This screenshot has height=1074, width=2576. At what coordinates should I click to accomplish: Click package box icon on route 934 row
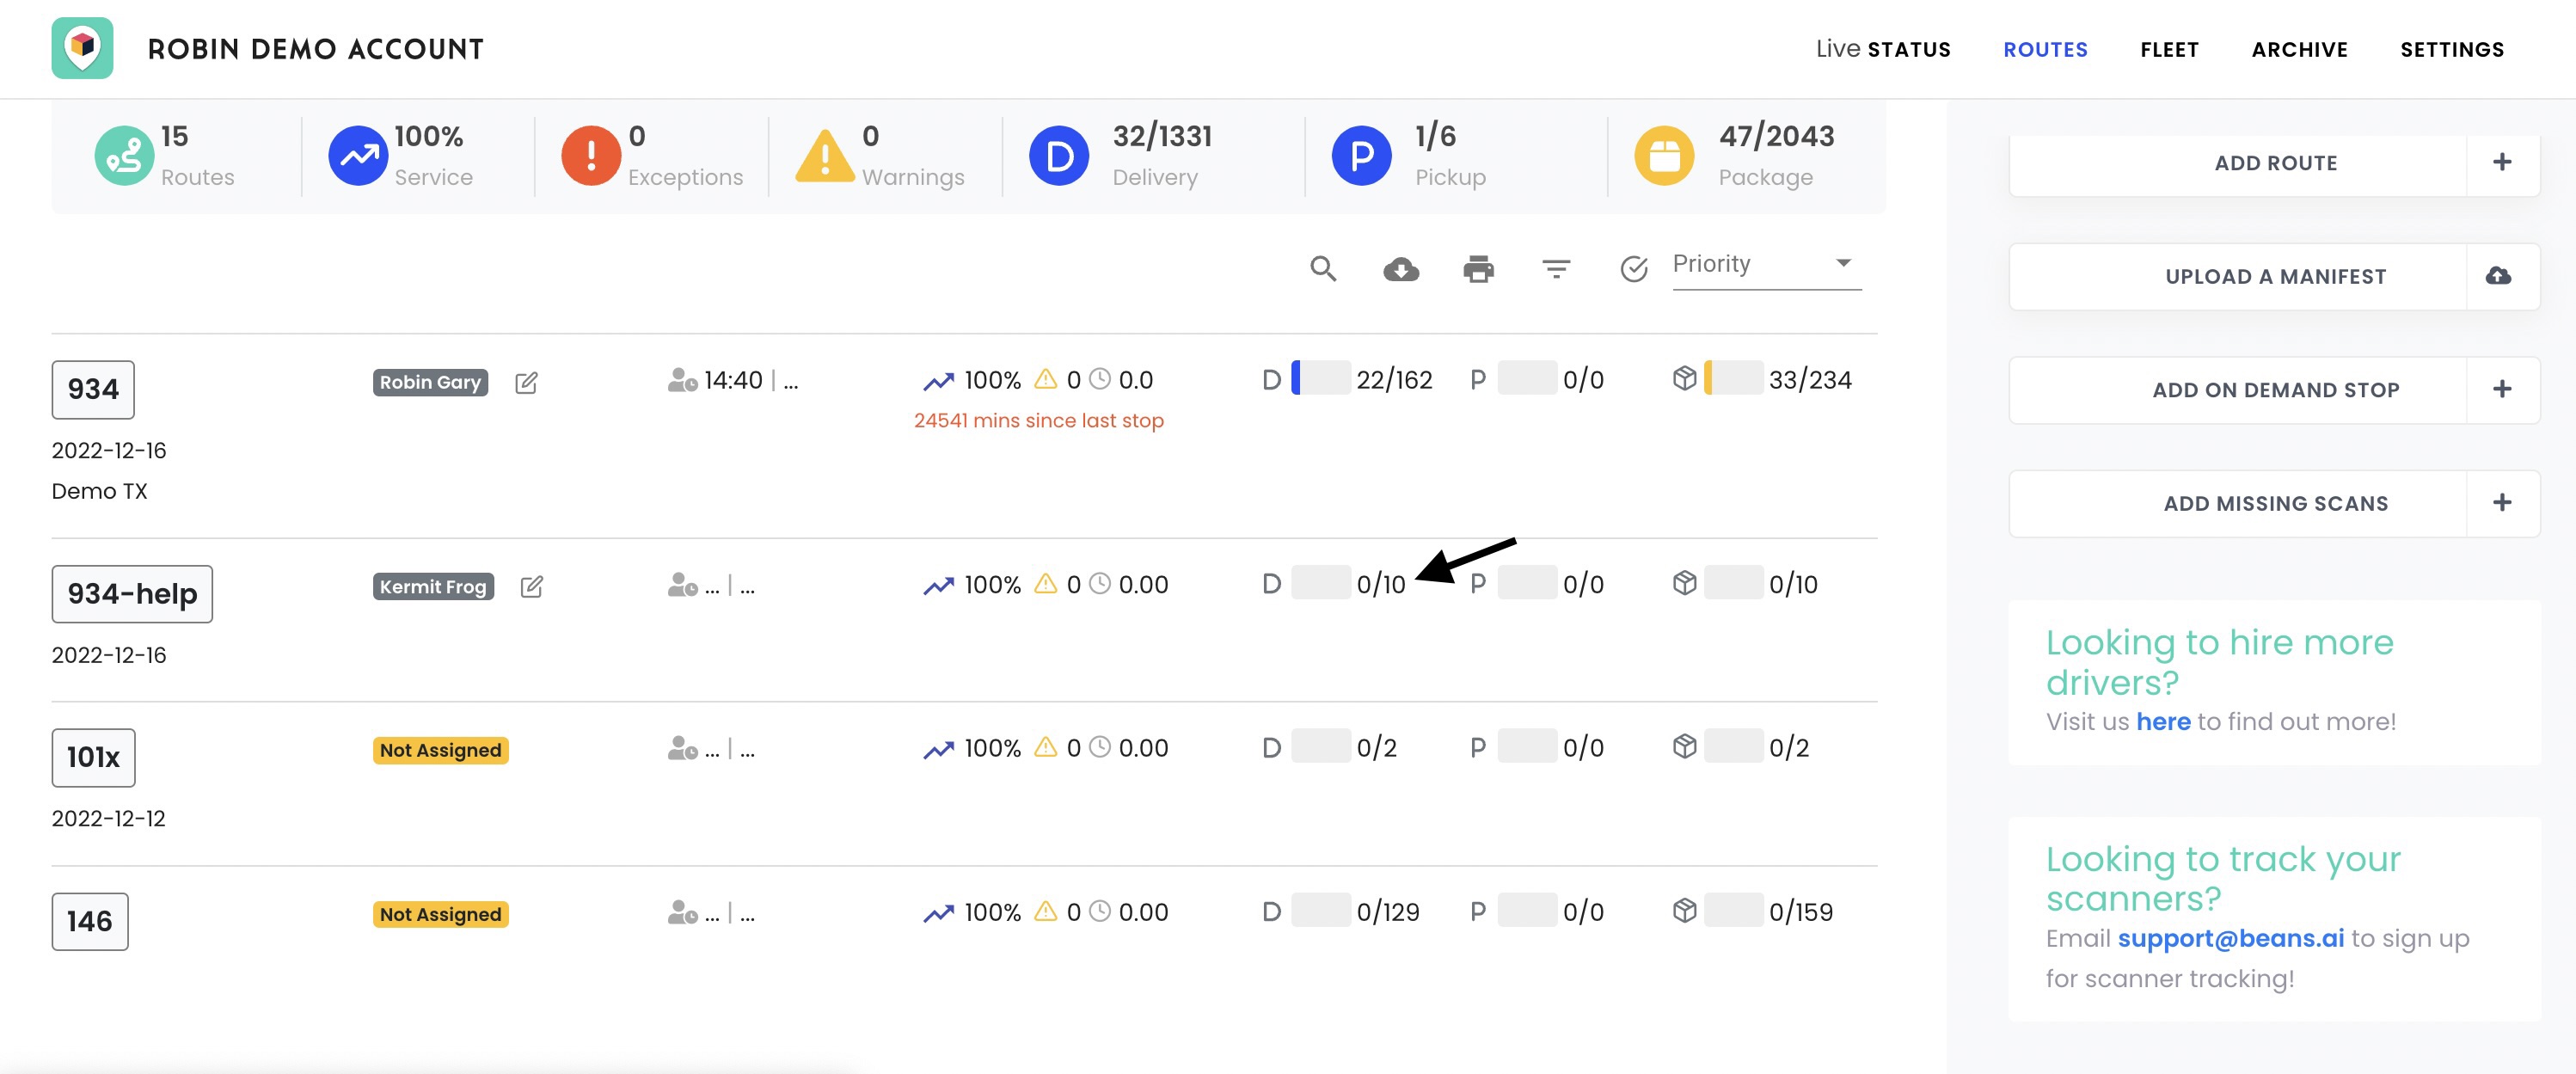click(x=1684, y=379)
